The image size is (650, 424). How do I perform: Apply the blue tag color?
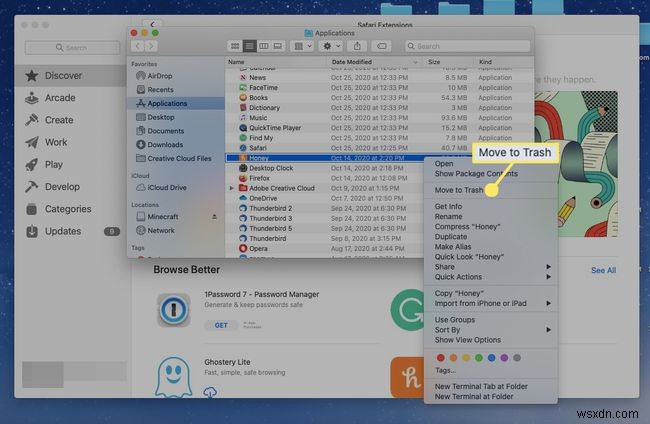[491, 358]
